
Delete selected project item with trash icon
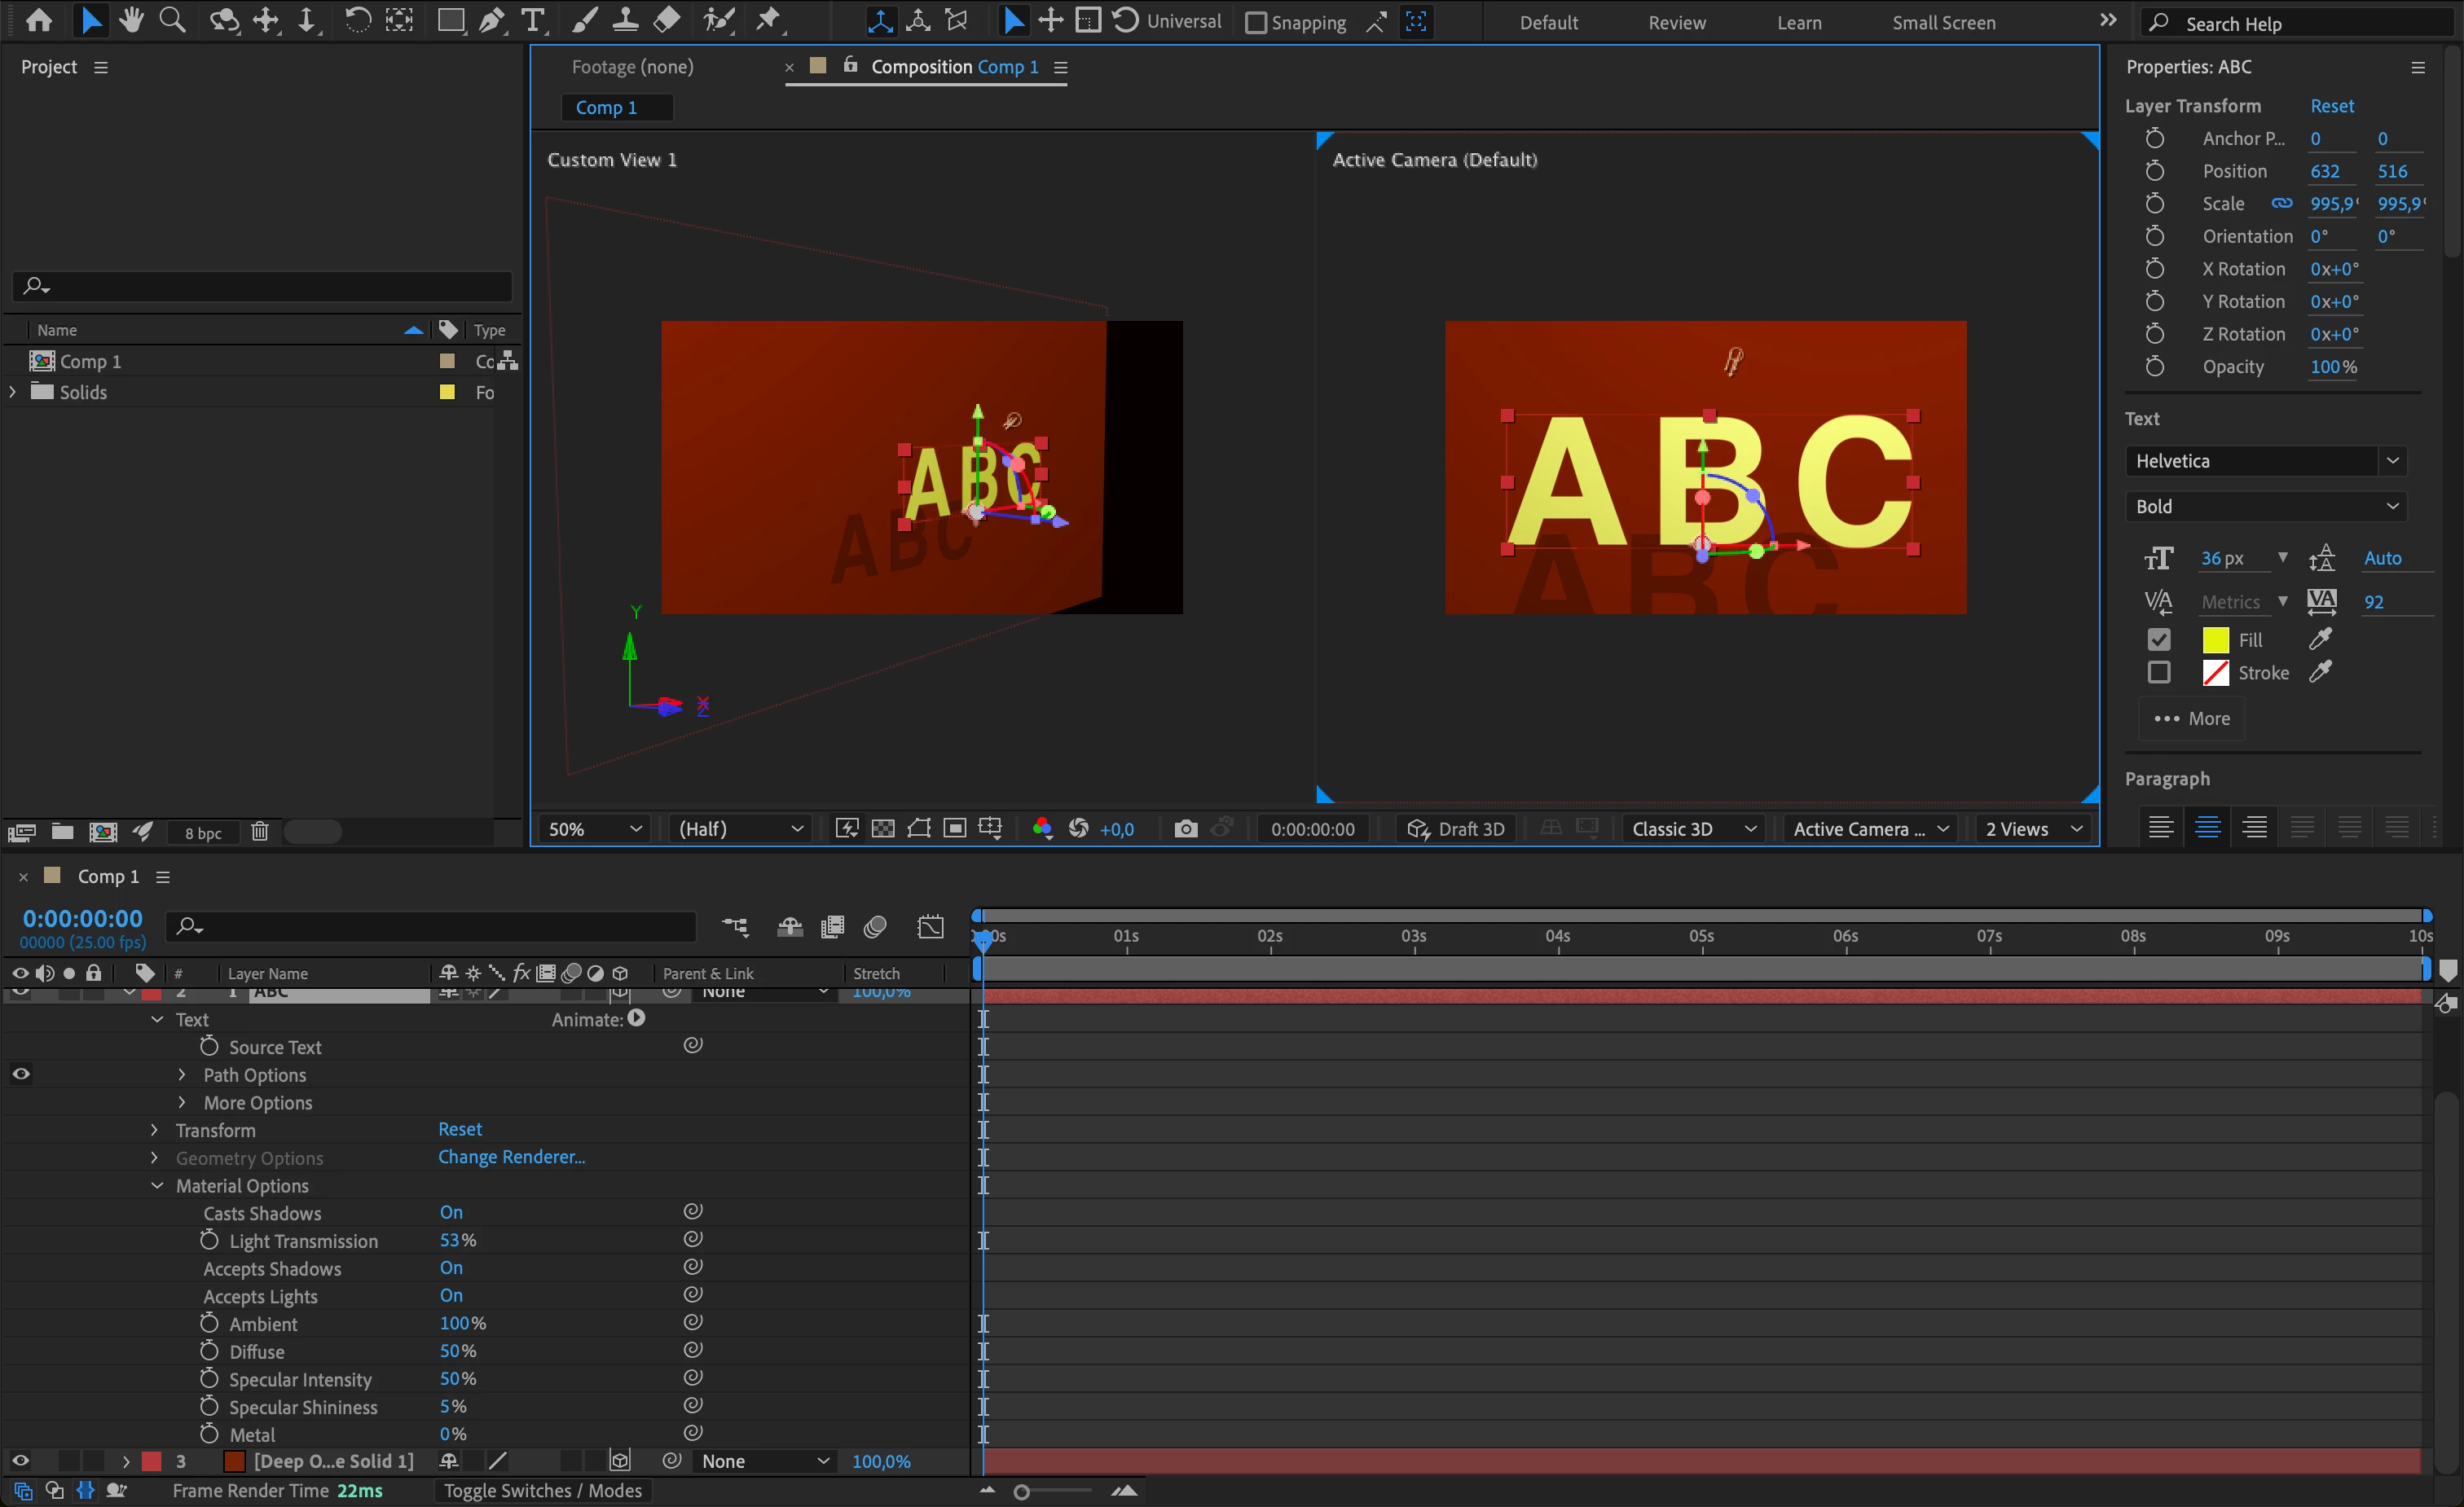260,832
